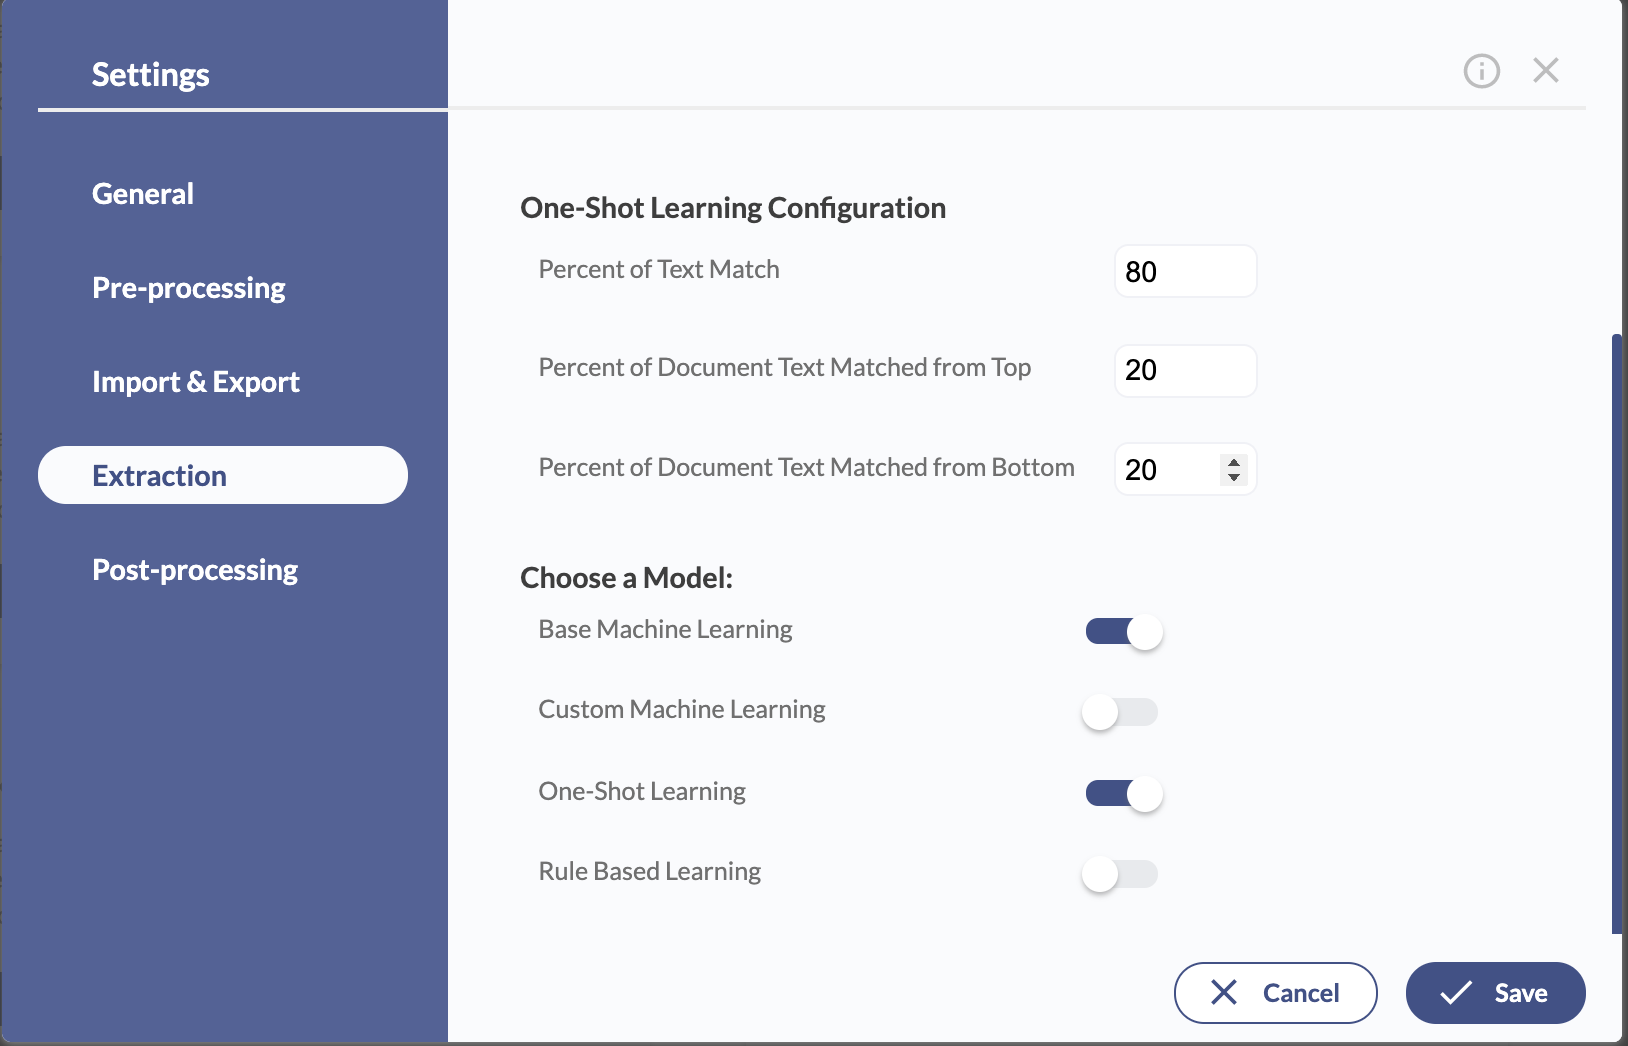This screenshot has width=1628, height=1046.
Task: Go to Import & Export tab
Action: coord(196,382)
